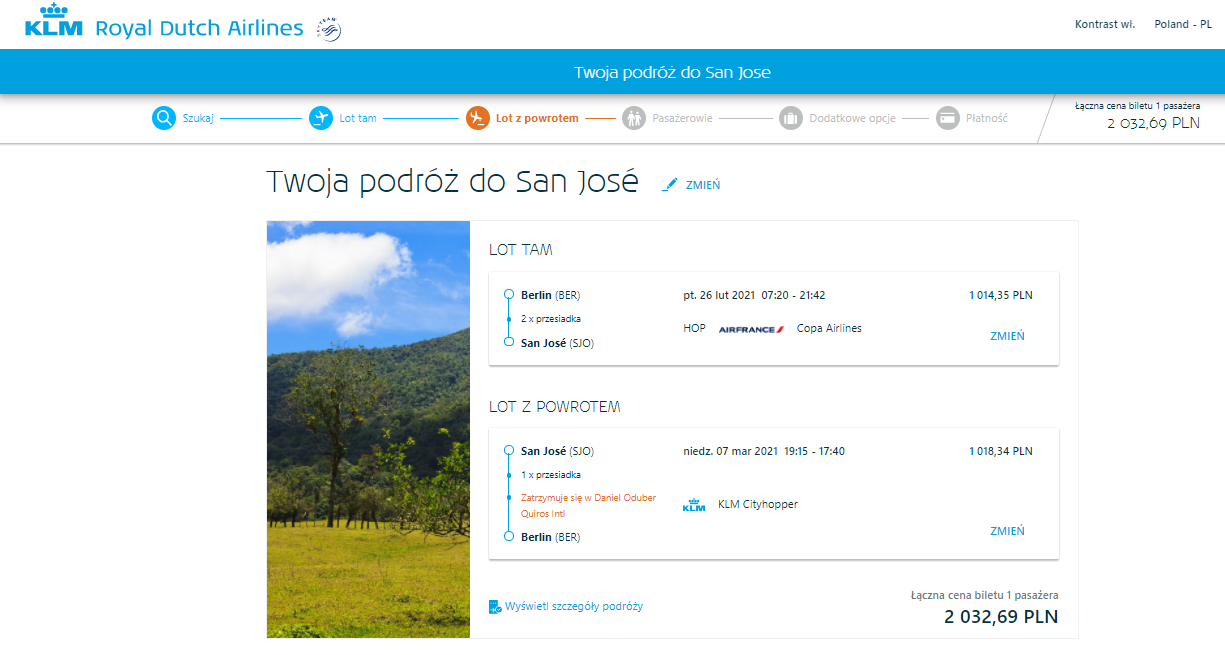The height and width of the screenshot is (655, 1225).
Task: Click the KLM Cityhopper carrier name
Action: tap(758, 504)
